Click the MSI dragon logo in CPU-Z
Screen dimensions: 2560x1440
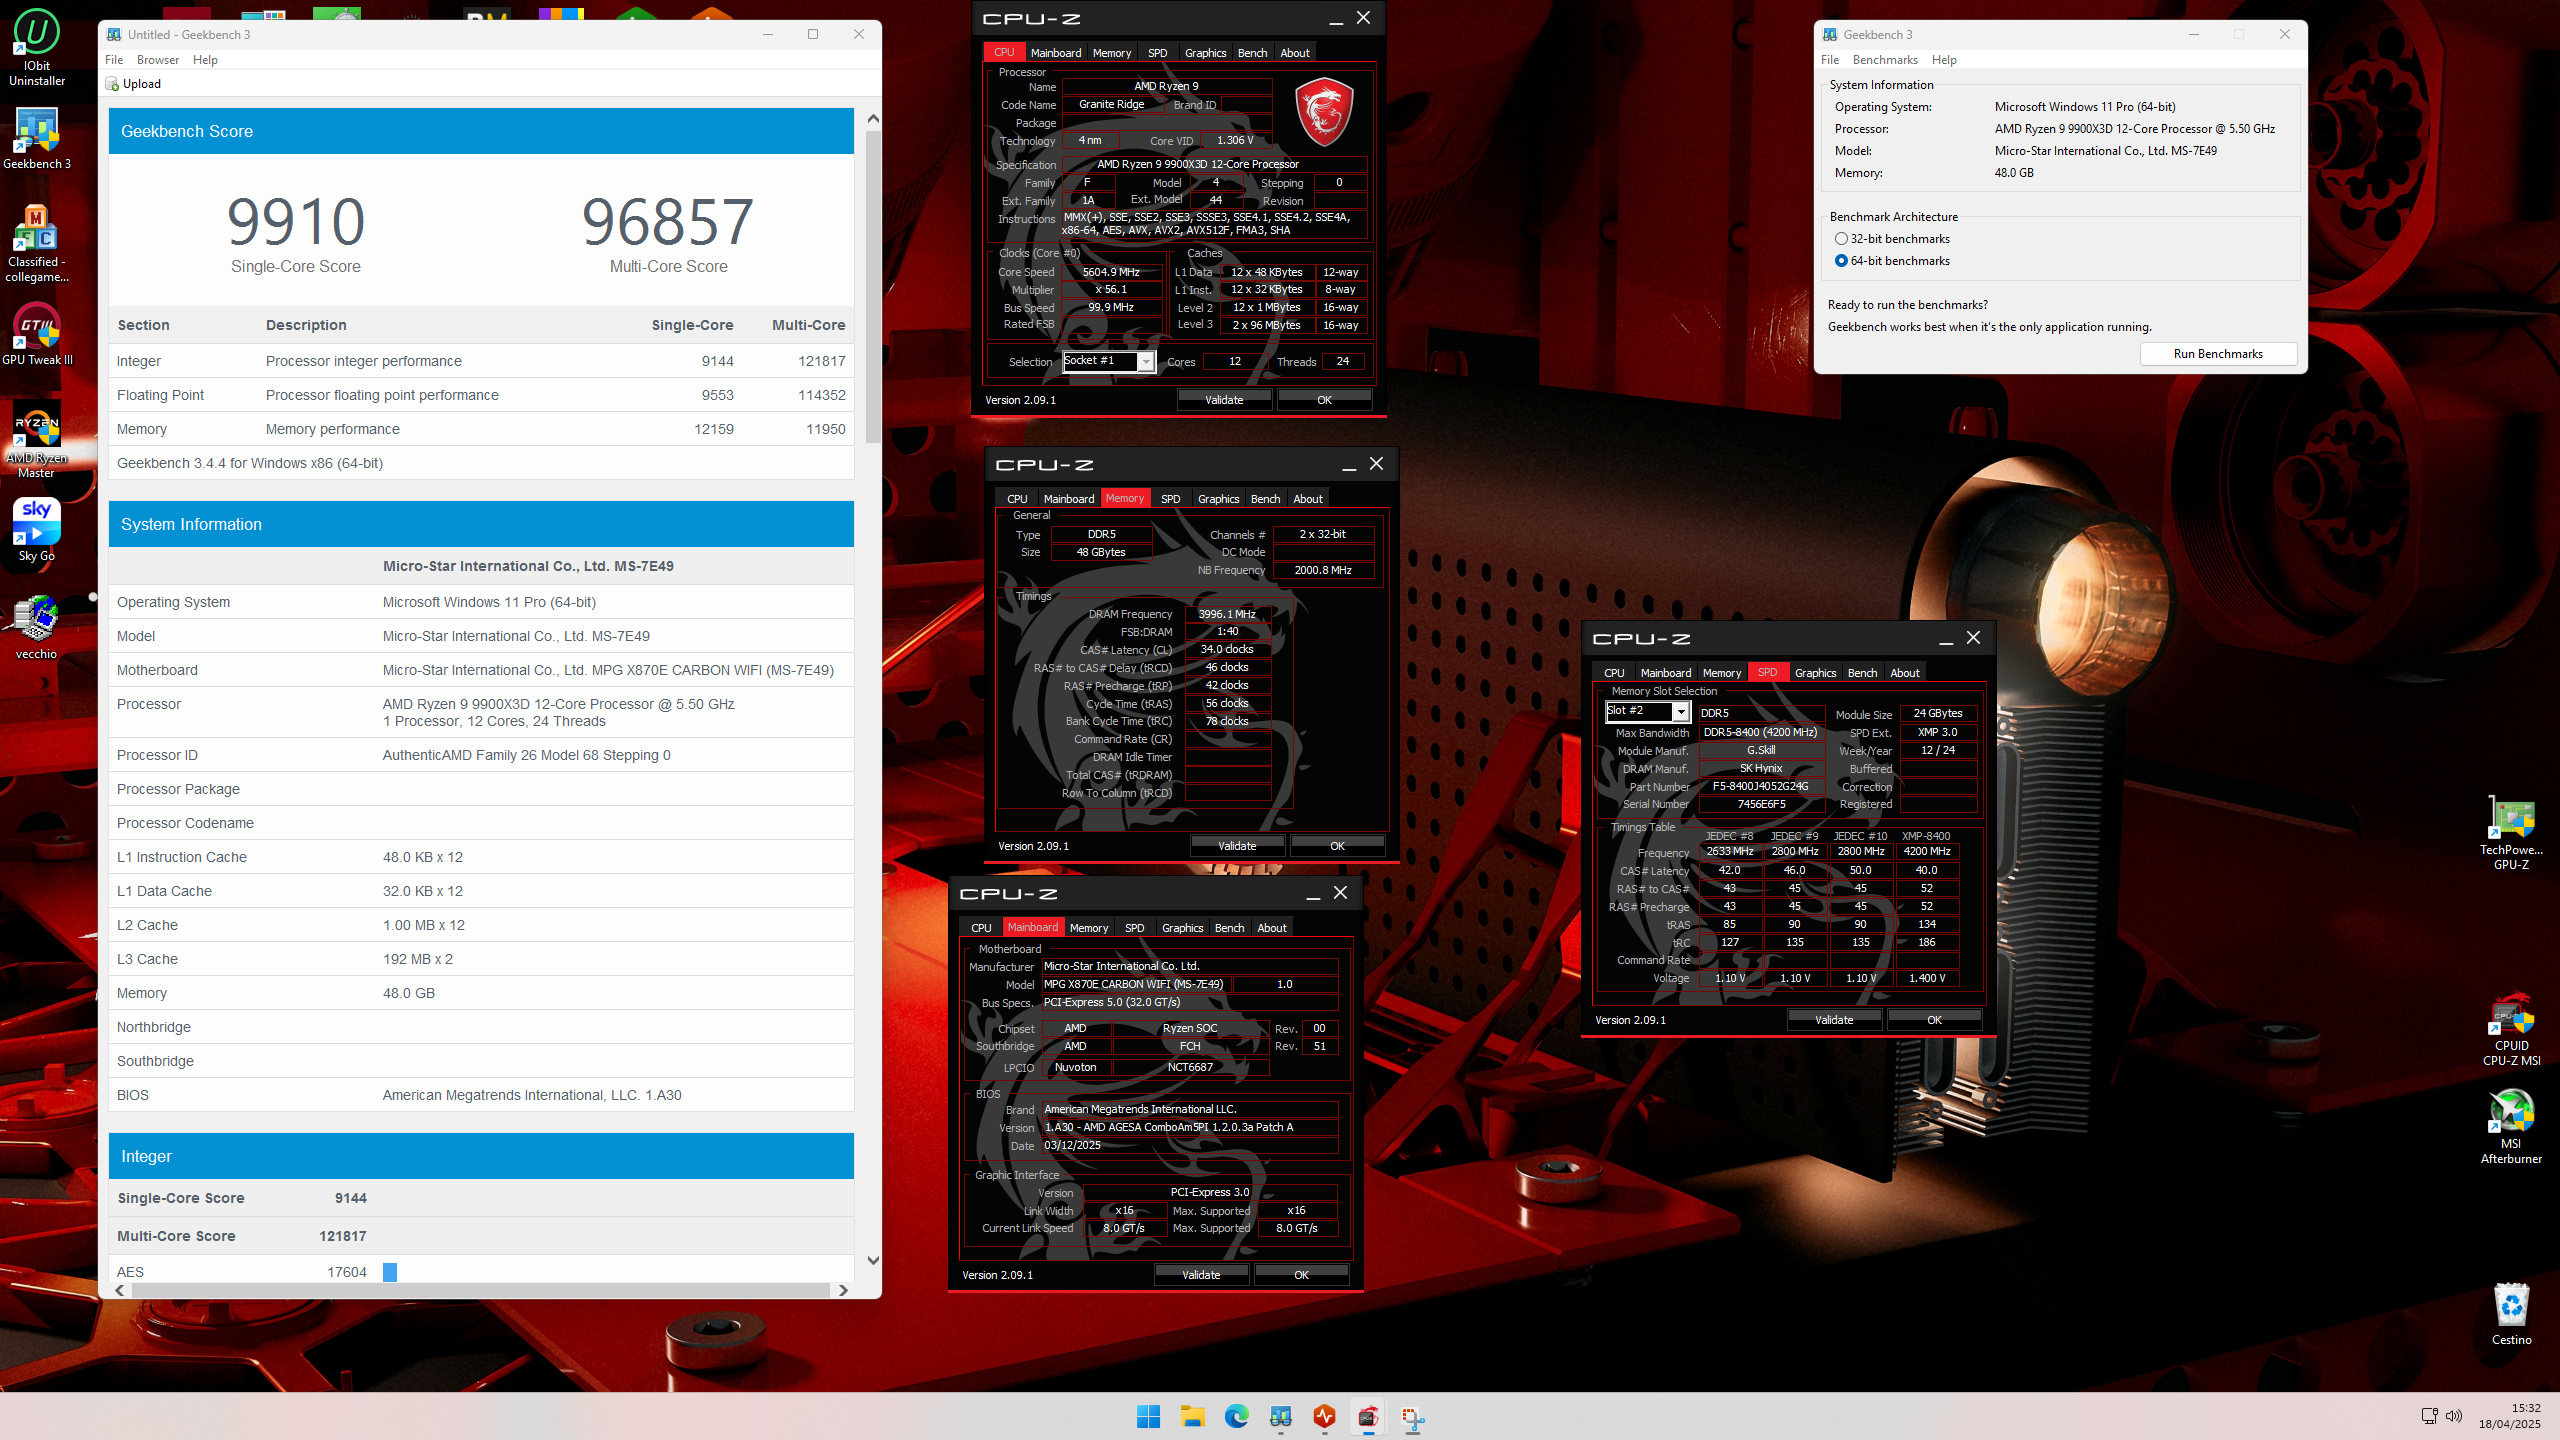tap(1324, 110)
